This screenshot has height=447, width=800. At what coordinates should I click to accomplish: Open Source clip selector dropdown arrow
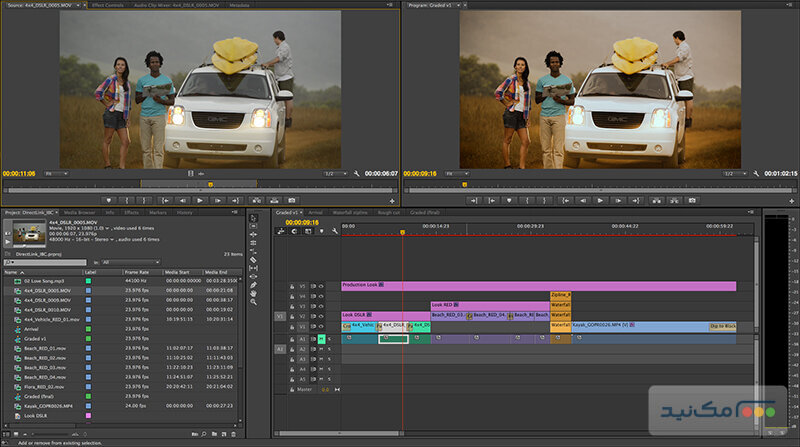[78, 5]
